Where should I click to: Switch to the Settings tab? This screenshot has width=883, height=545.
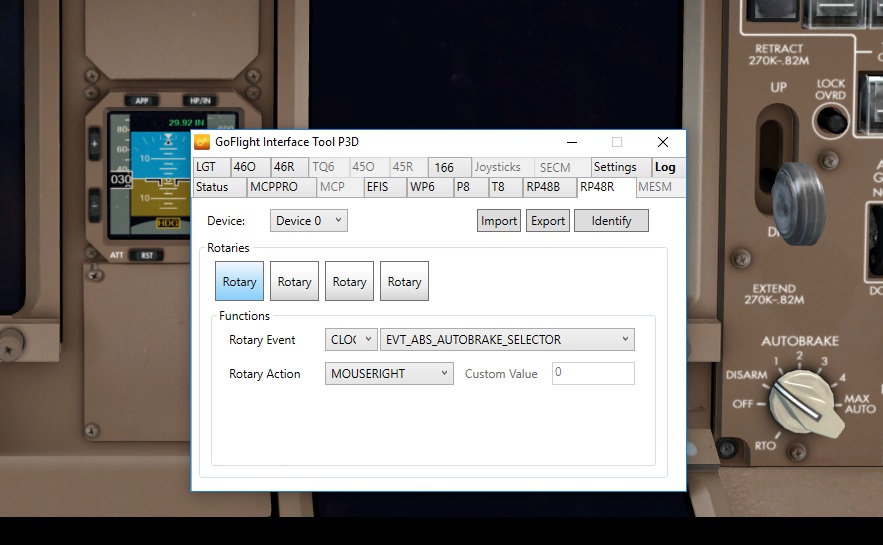(614, 167)
